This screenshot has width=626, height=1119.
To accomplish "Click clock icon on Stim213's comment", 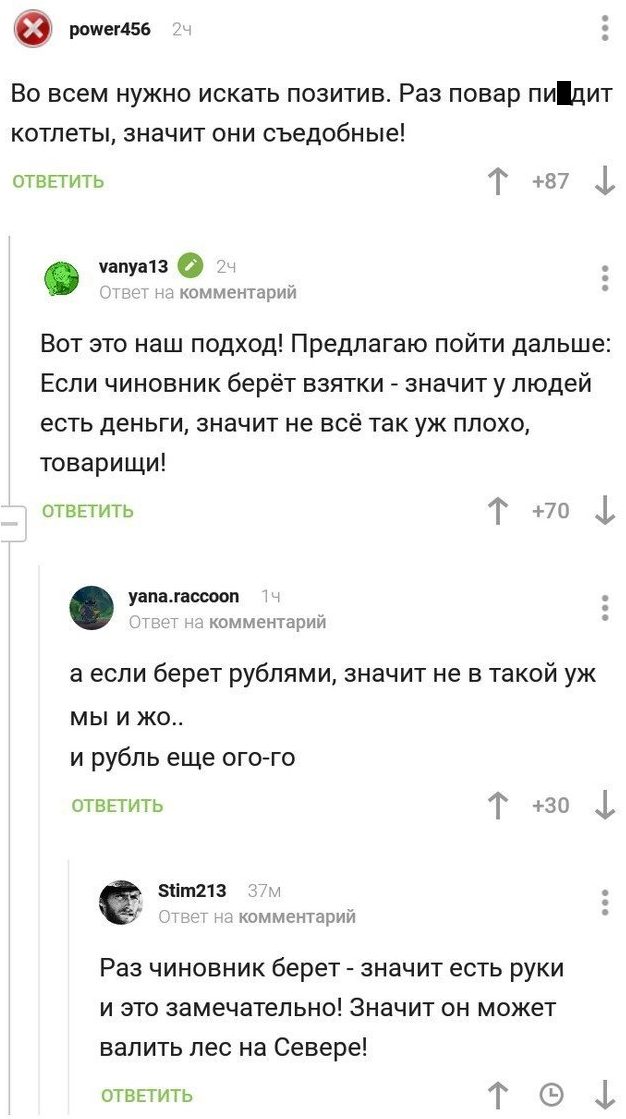I will click(x=551, y=1094).
